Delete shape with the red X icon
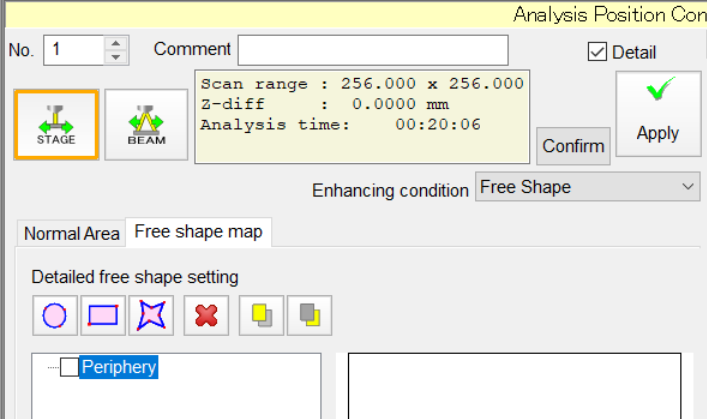 coord(206,315)
